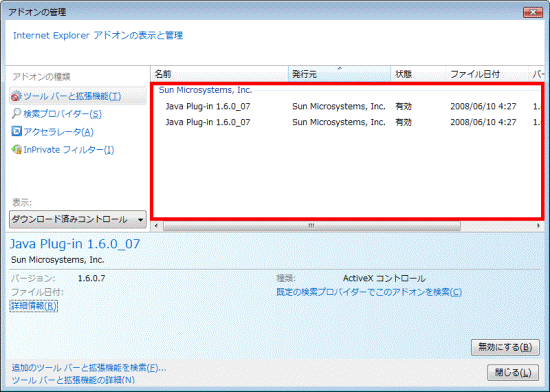The height and width of the screenshot is (392, 550).
Task: Sort list by 状態 column header
Action: click(418, 74)
